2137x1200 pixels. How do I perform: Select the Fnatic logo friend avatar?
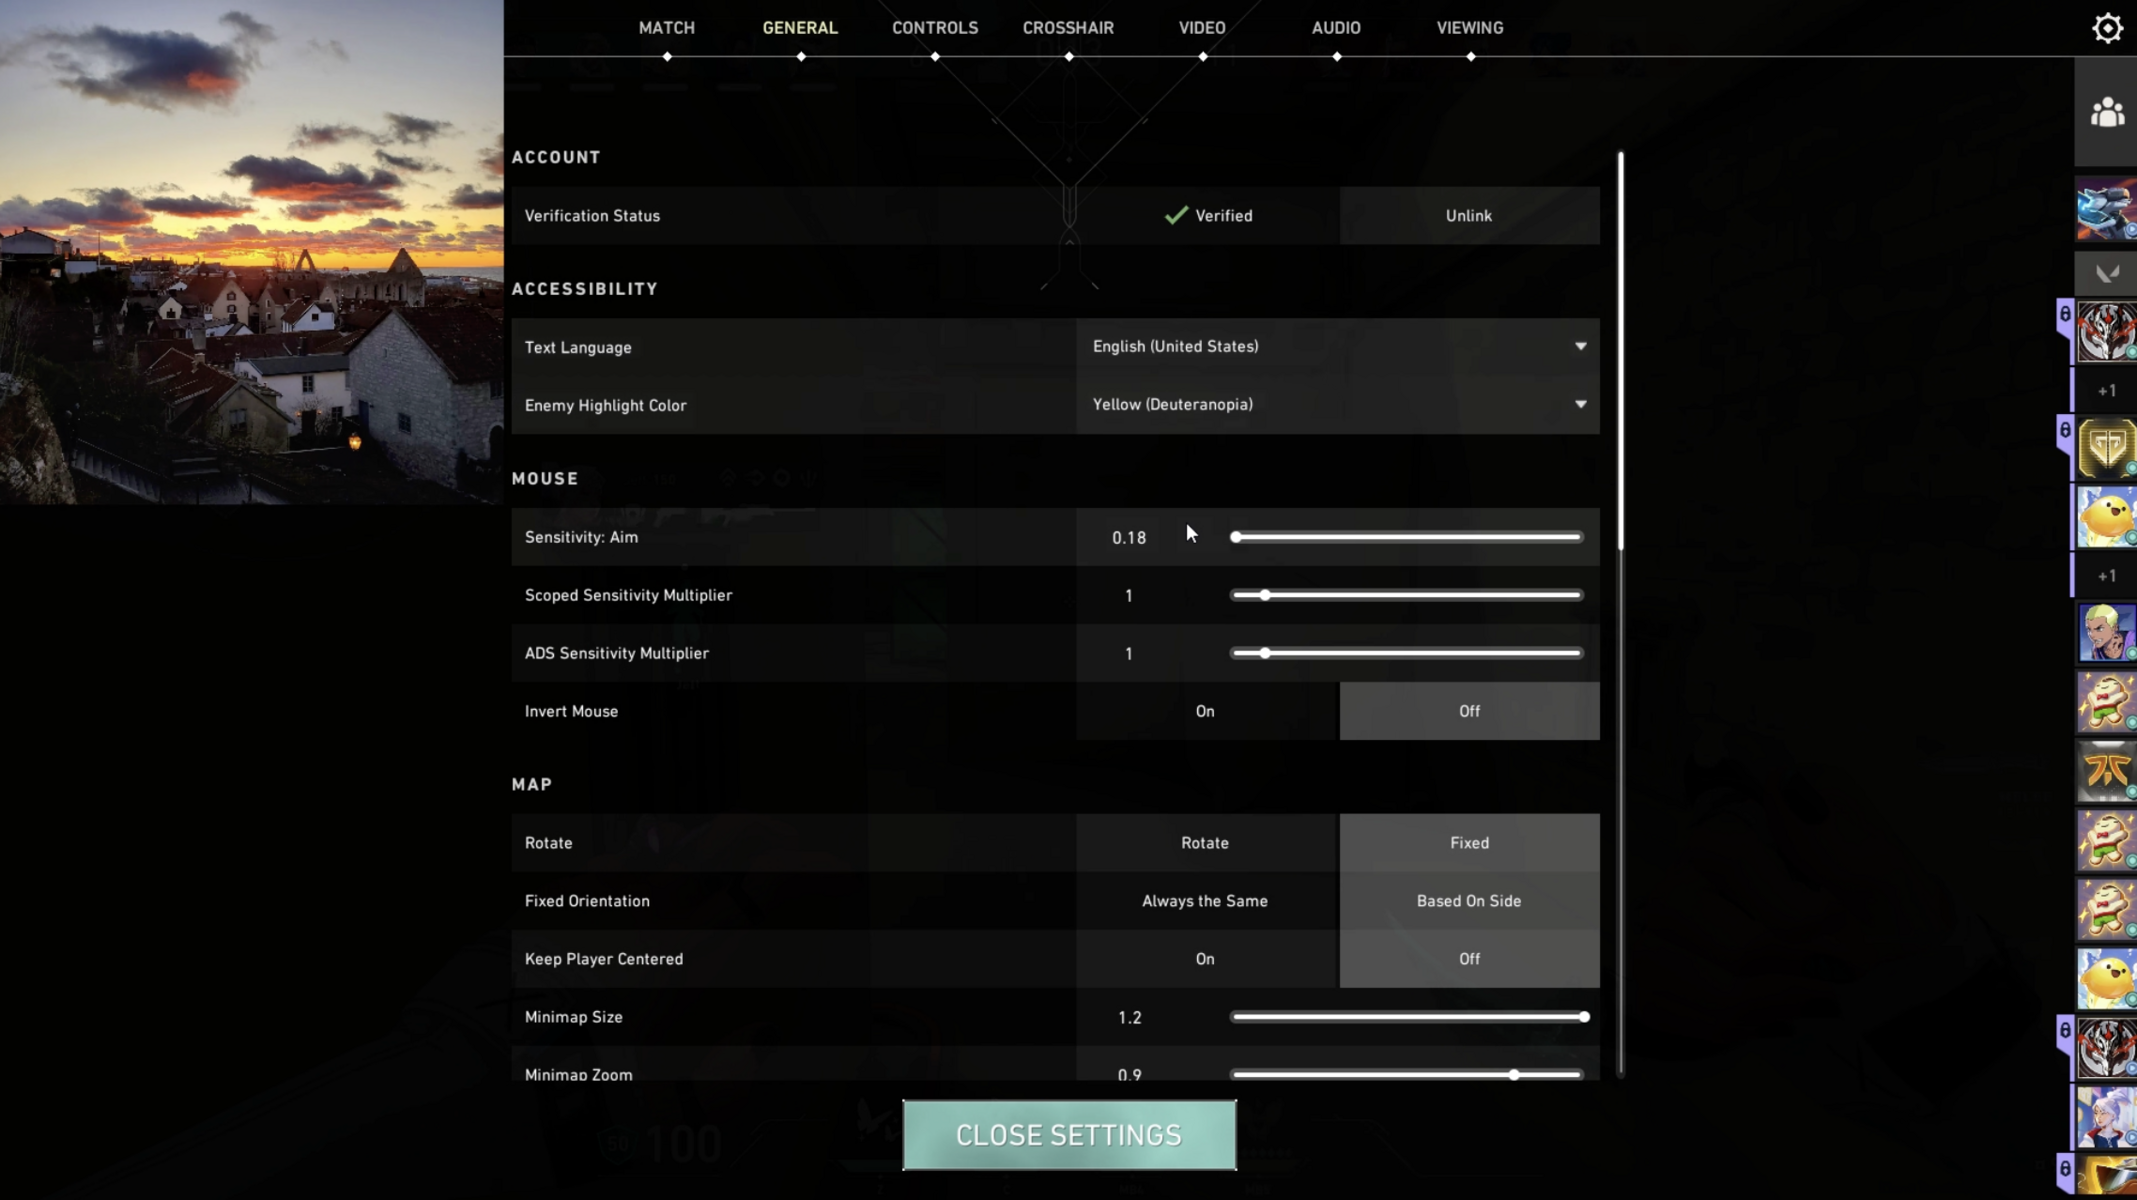[2106, 771]
